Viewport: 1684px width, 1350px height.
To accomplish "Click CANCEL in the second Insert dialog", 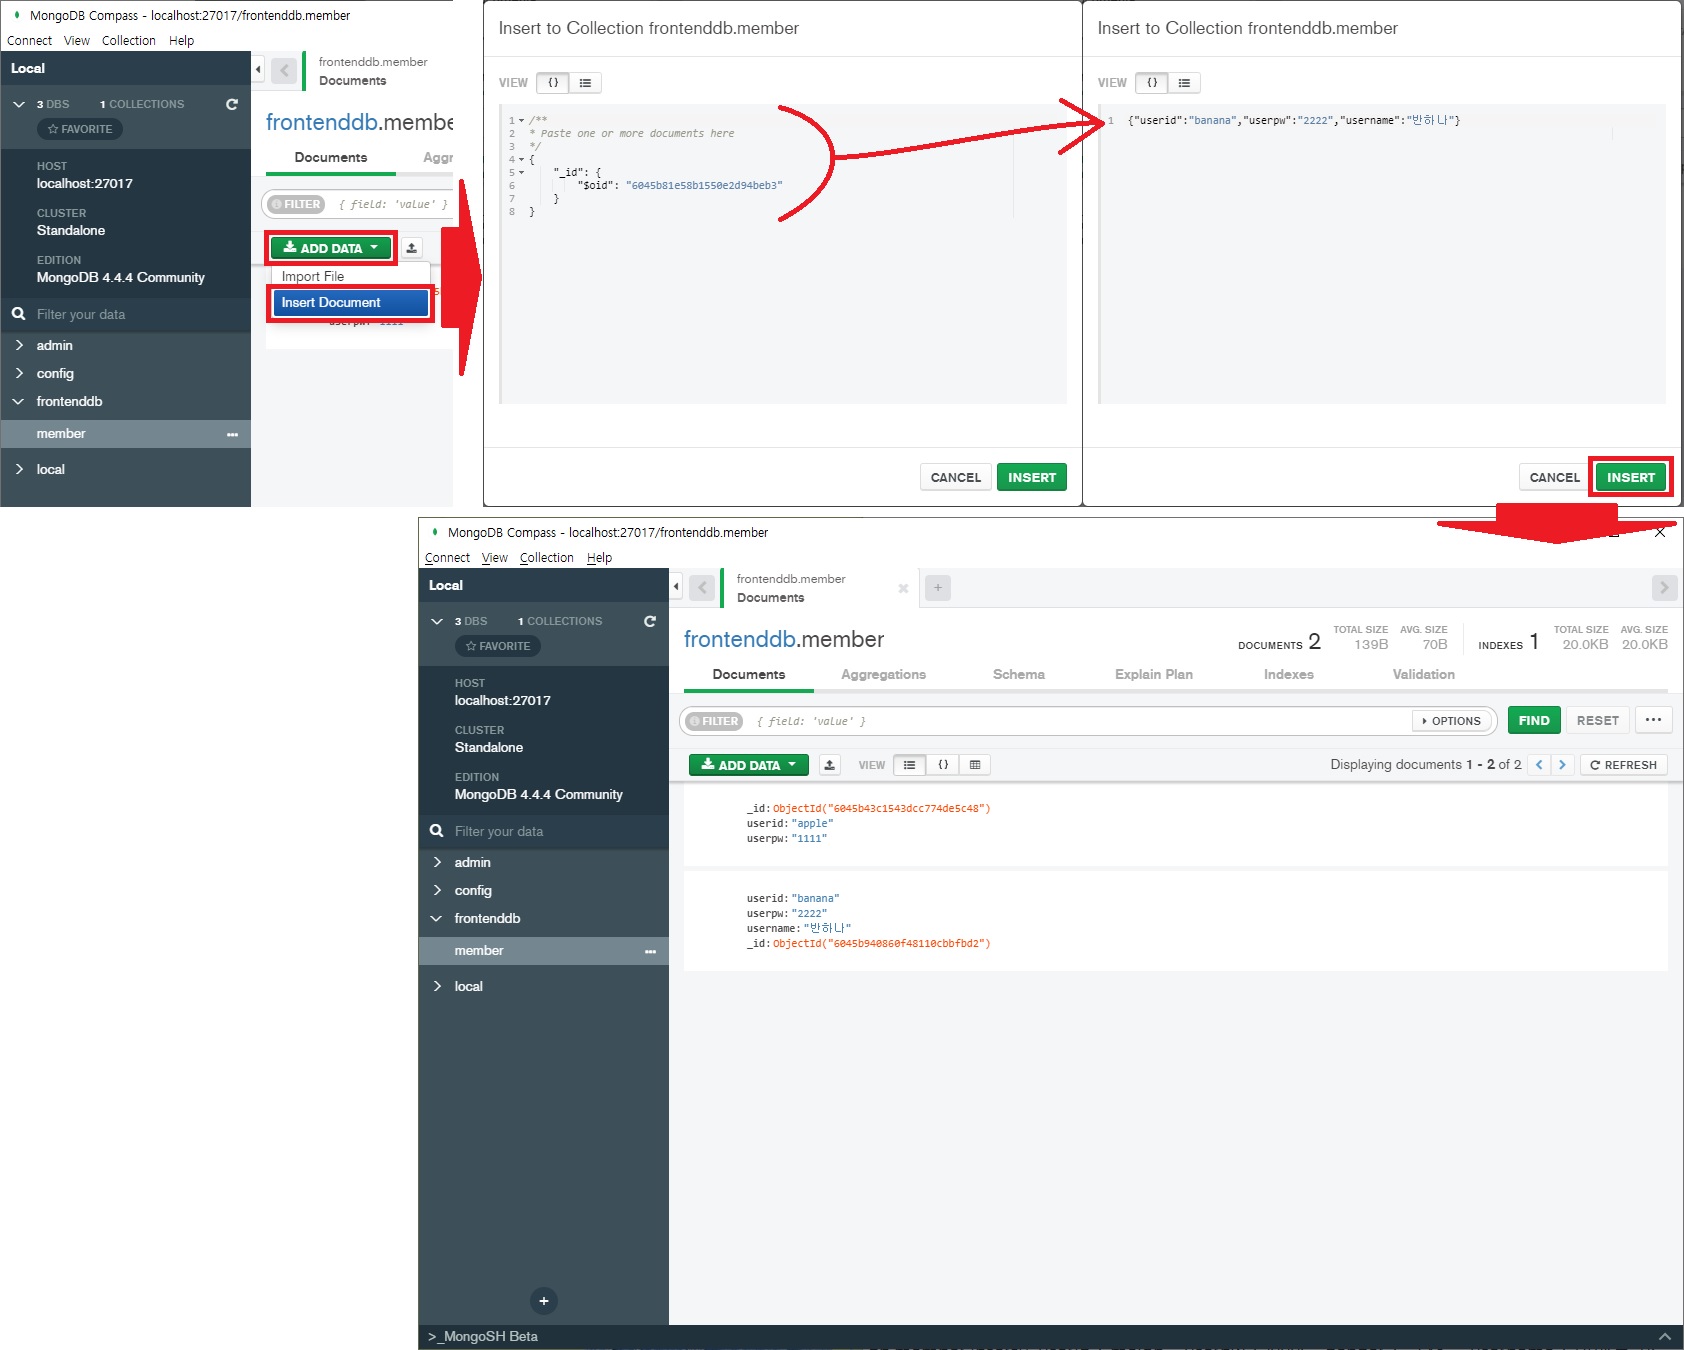I will point(1554,477).
